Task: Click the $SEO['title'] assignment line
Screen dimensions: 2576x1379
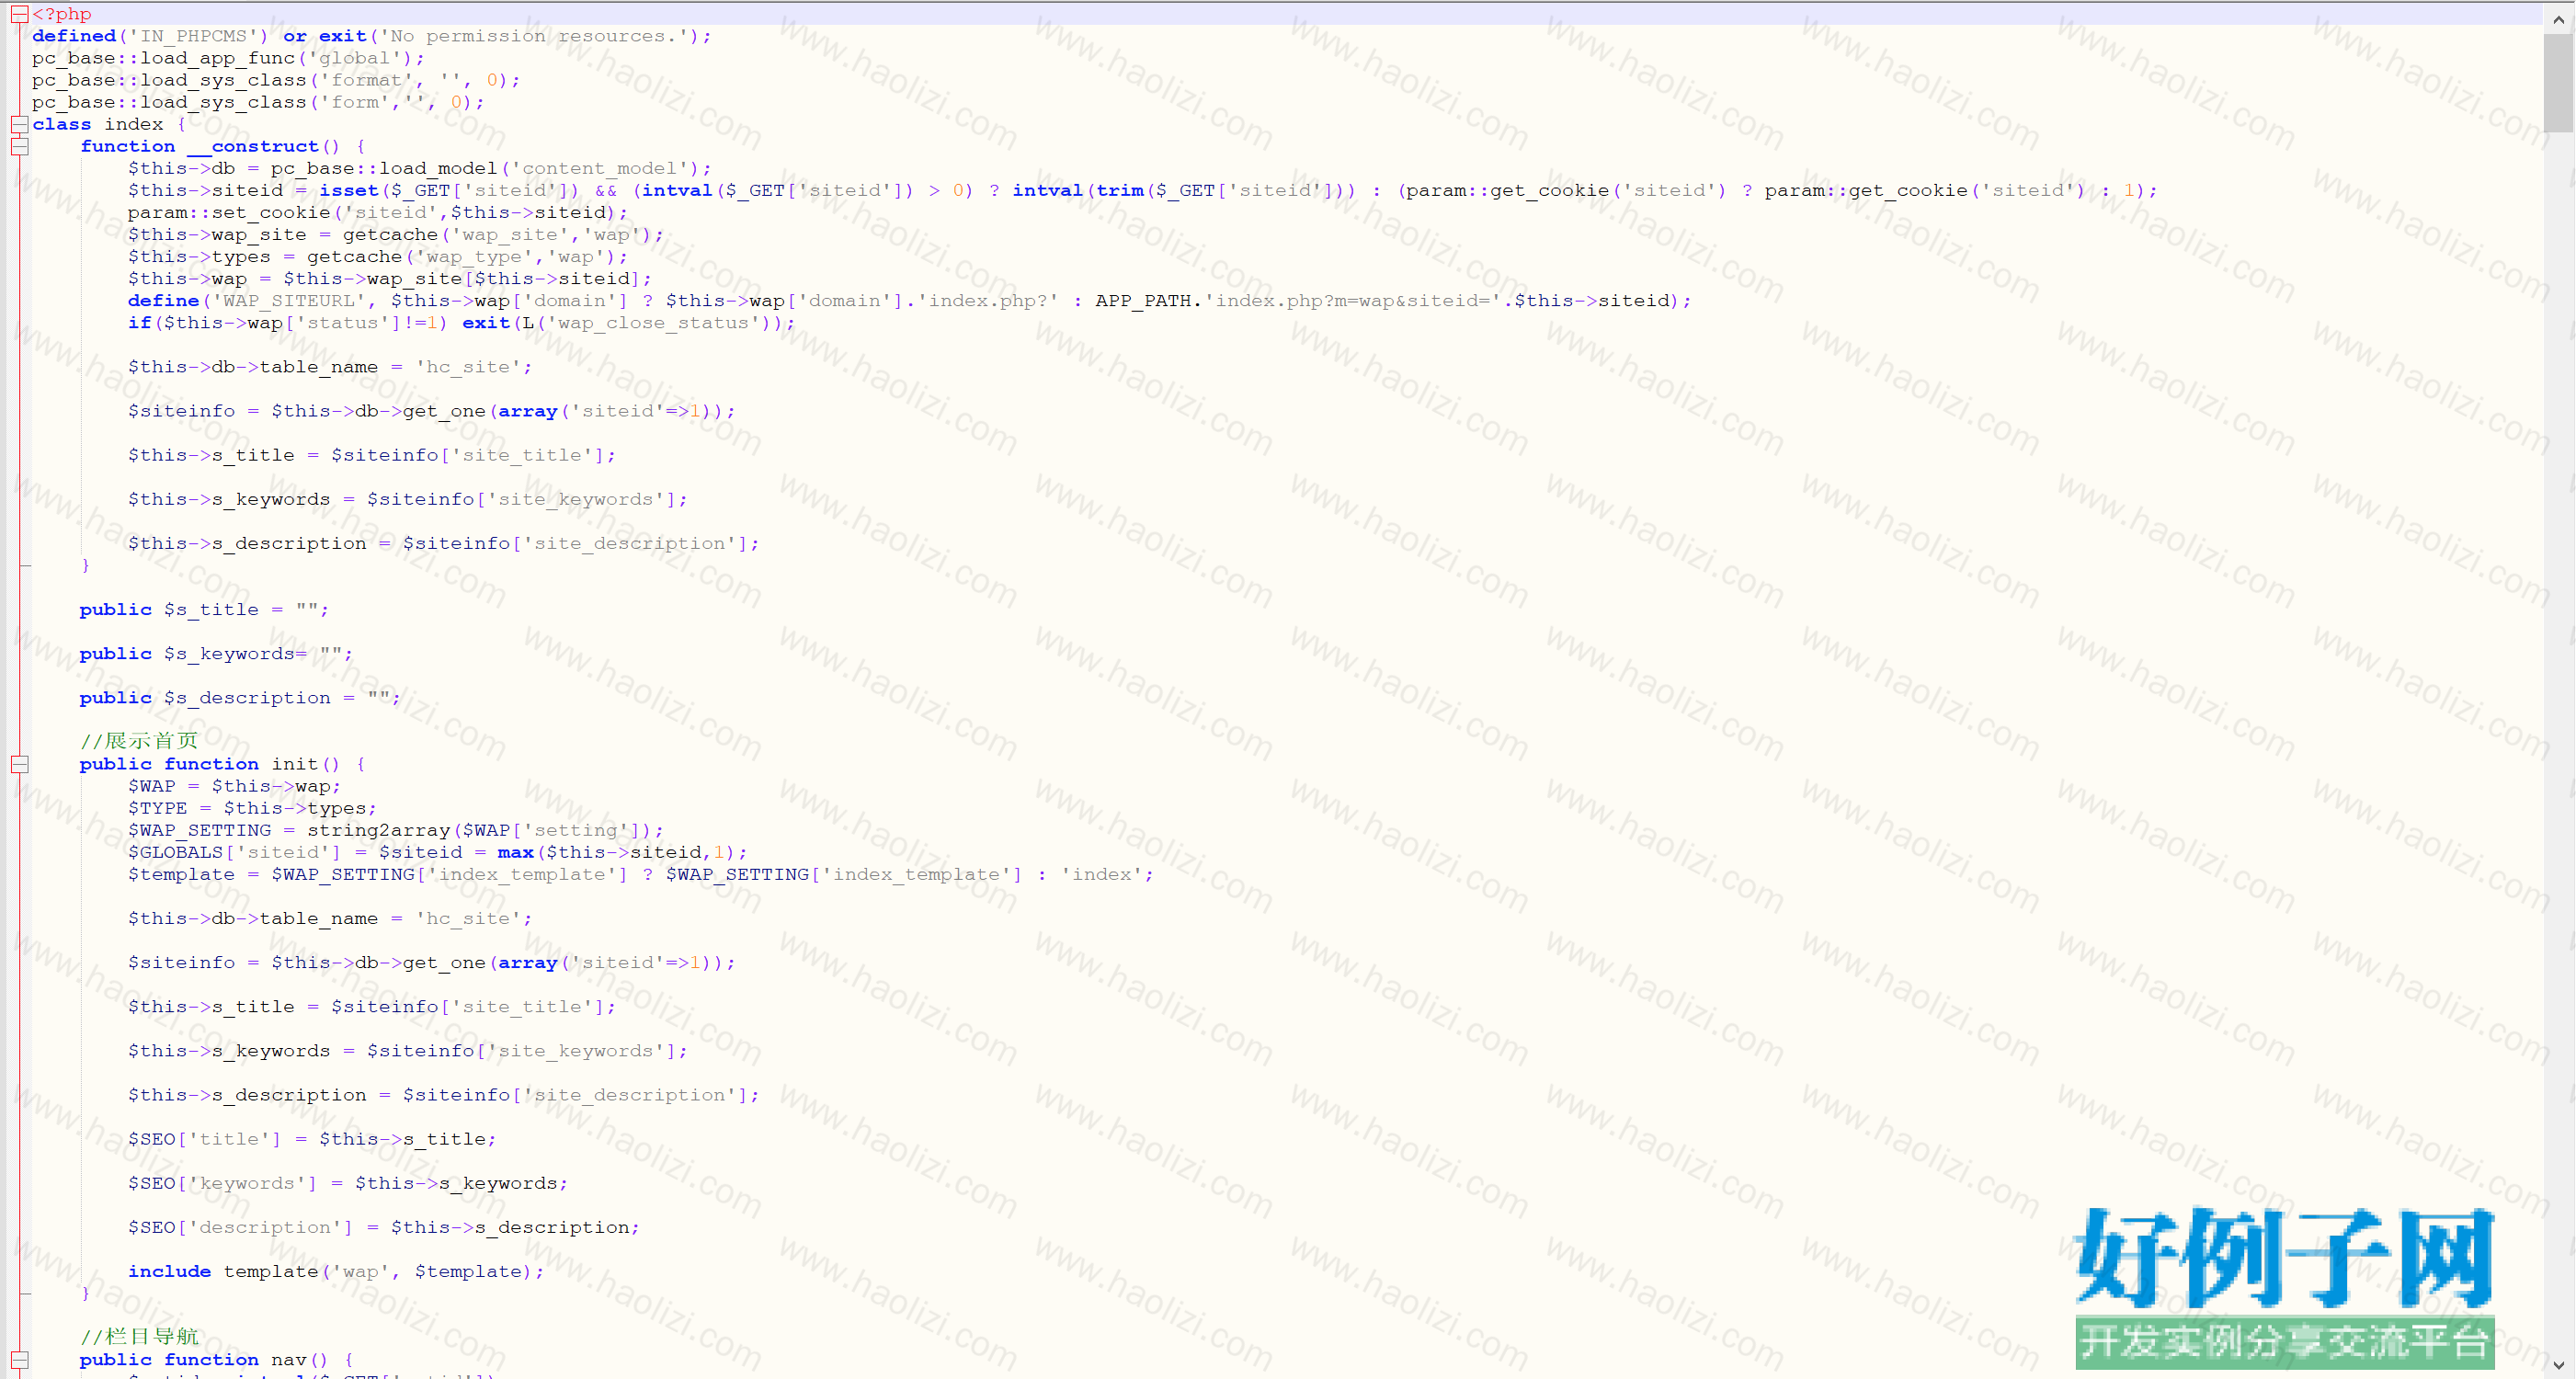Action: coord(311,1139)
